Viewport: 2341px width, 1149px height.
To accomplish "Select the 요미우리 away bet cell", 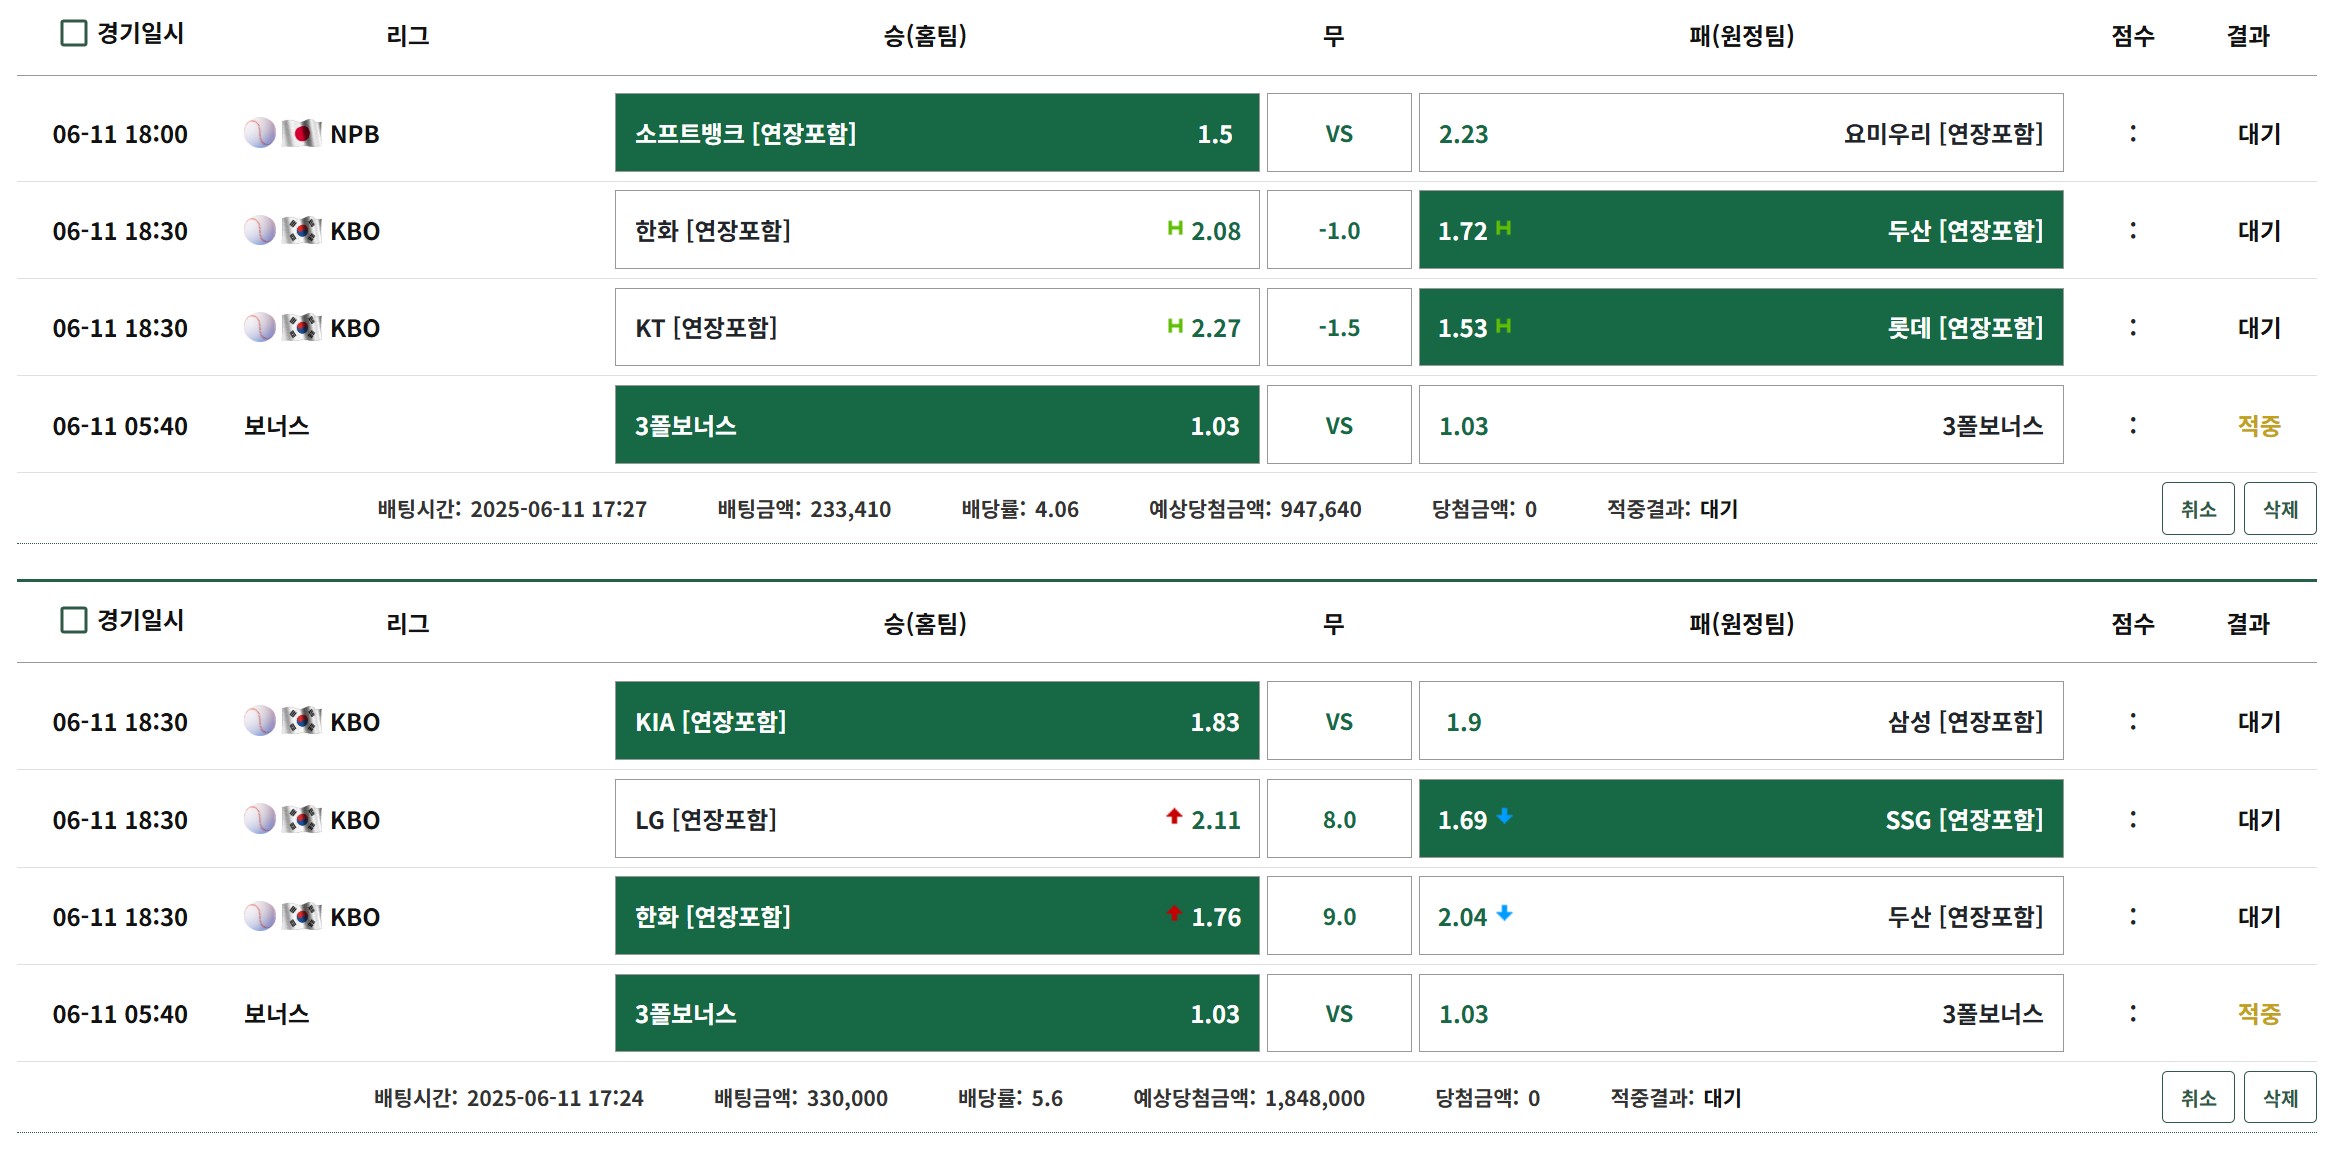I will [1740, 133].
